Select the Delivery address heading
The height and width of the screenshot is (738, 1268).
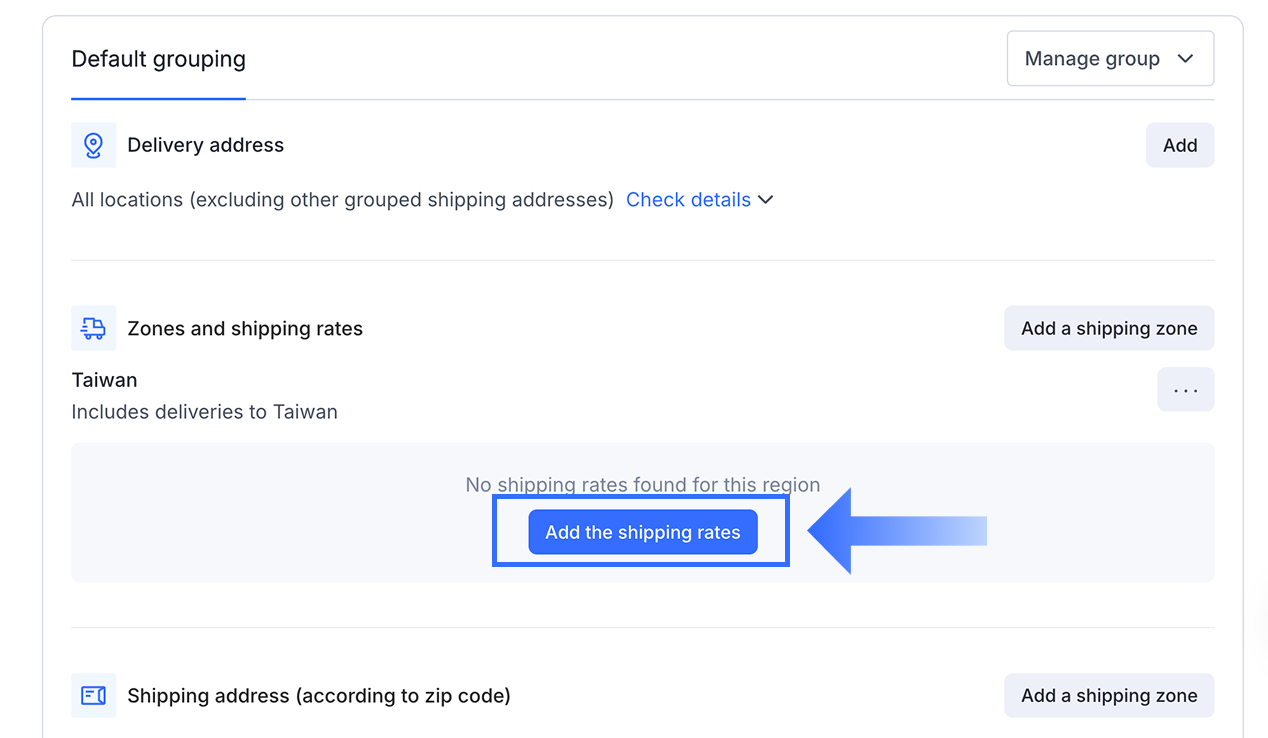point(205,146)
